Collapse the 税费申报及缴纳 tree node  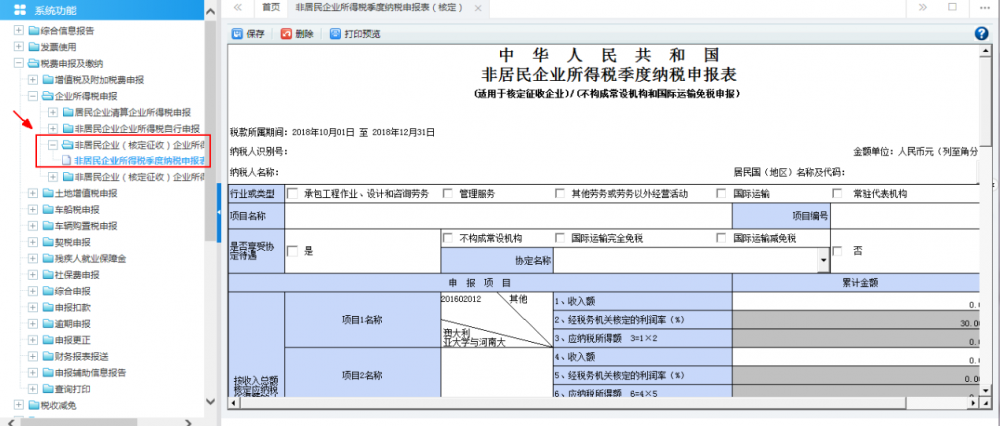[18, 63]
